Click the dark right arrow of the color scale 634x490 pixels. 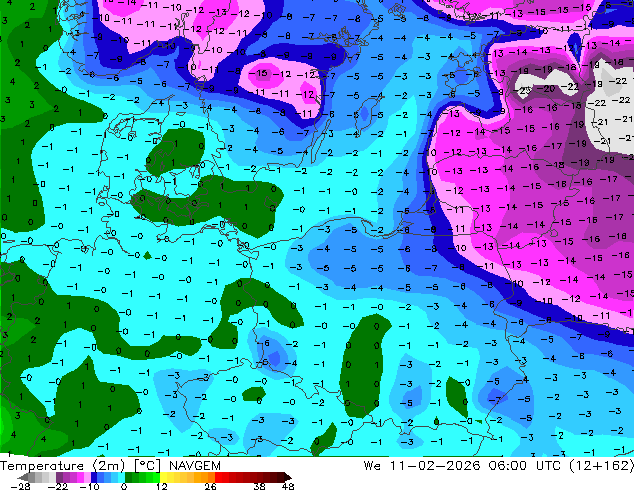(x=288, y=477)
